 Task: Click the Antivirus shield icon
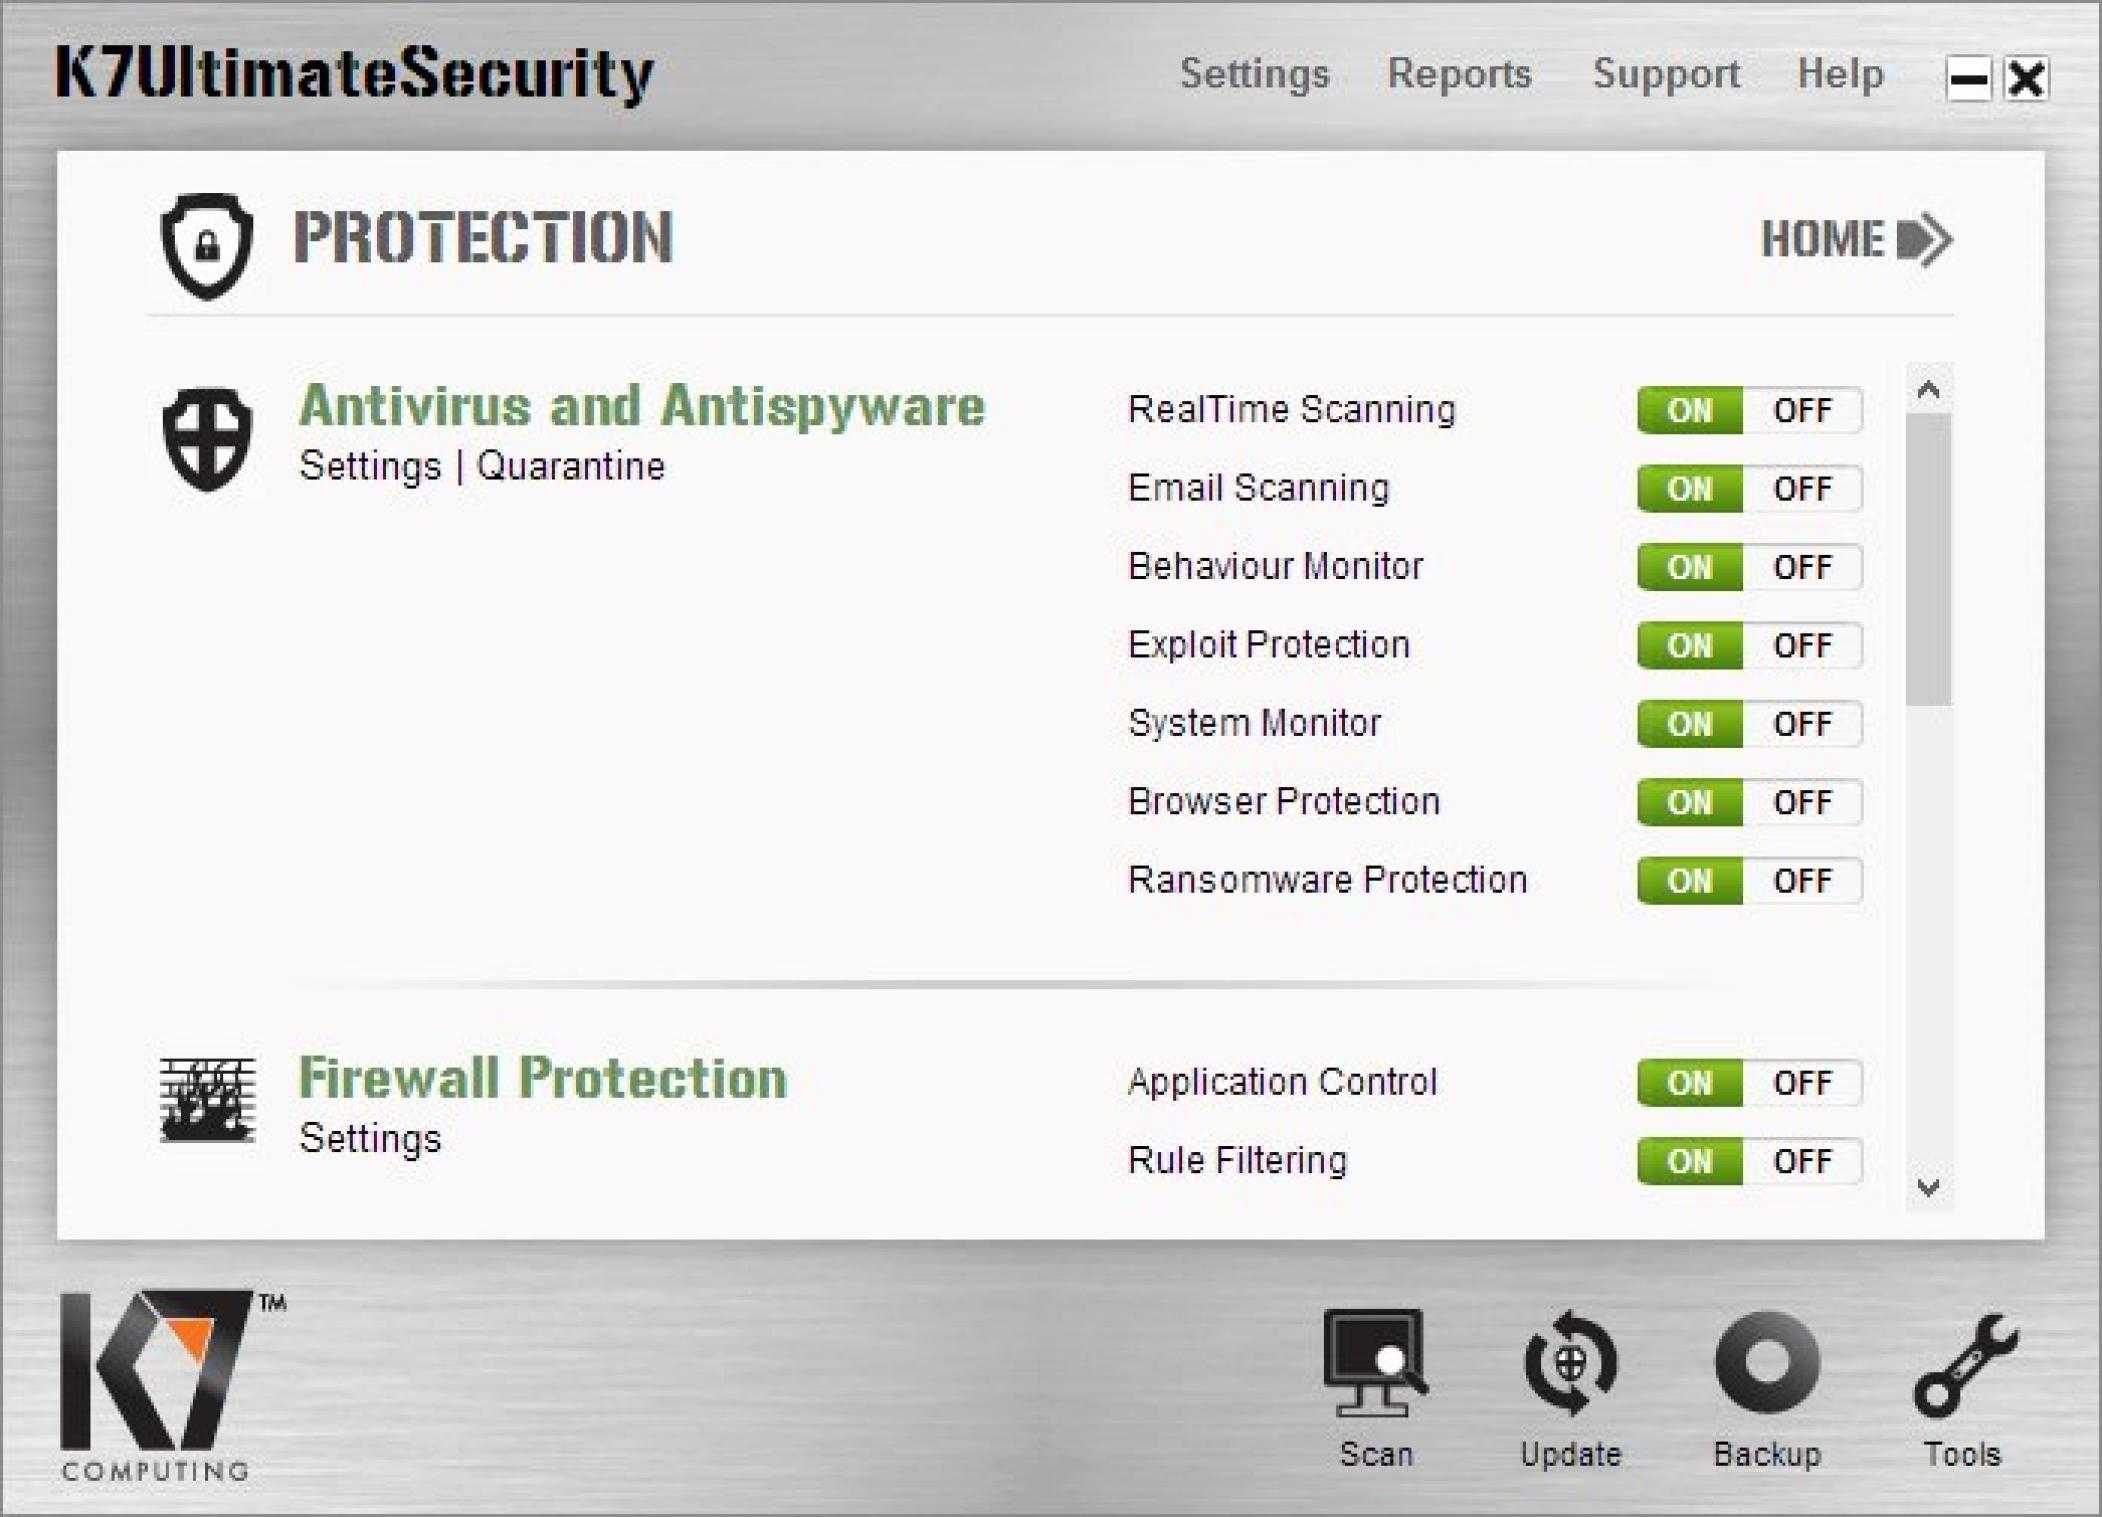point(207,439)
